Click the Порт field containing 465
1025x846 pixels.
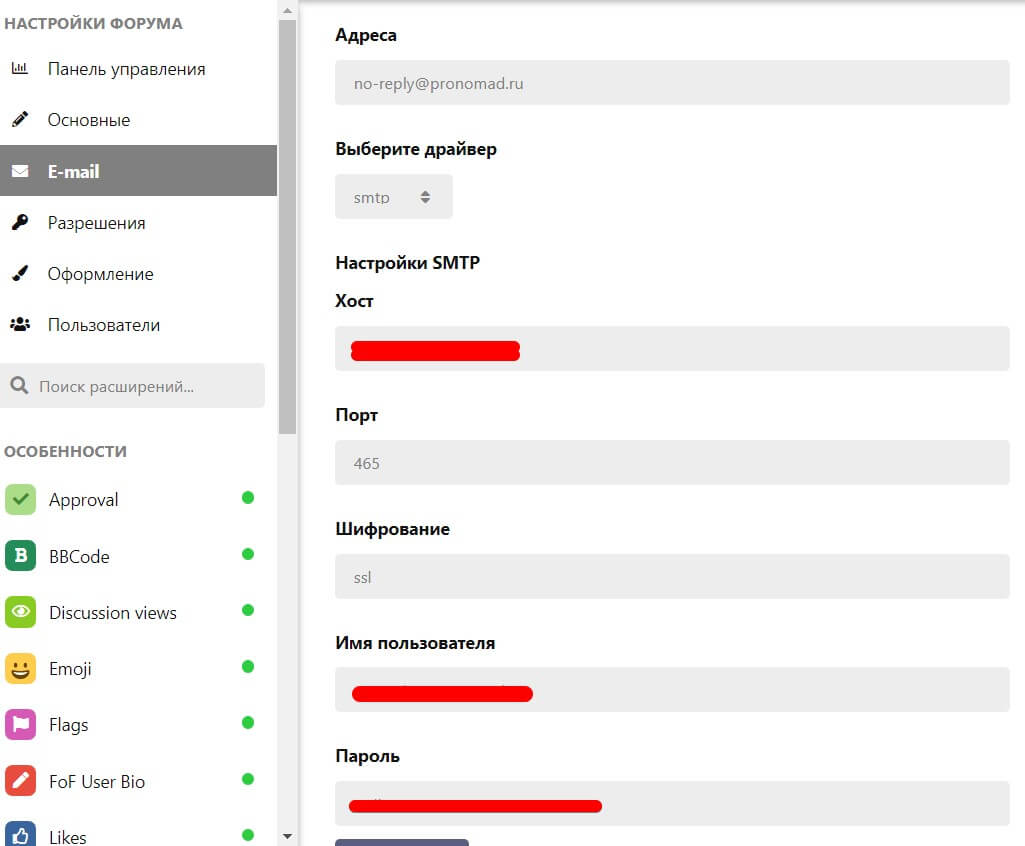point(671,463)
